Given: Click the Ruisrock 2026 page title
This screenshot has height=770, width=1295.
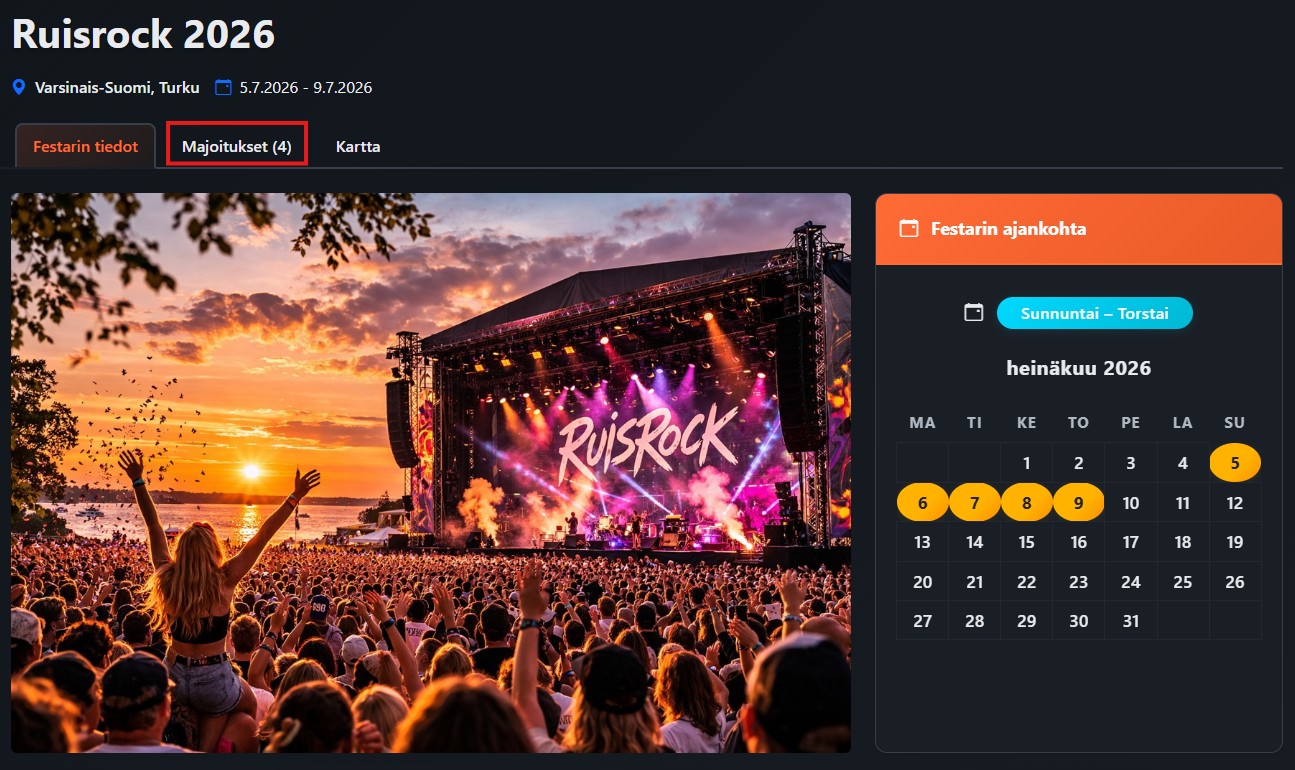Looking at the screenshot, I should click(143, 35).
